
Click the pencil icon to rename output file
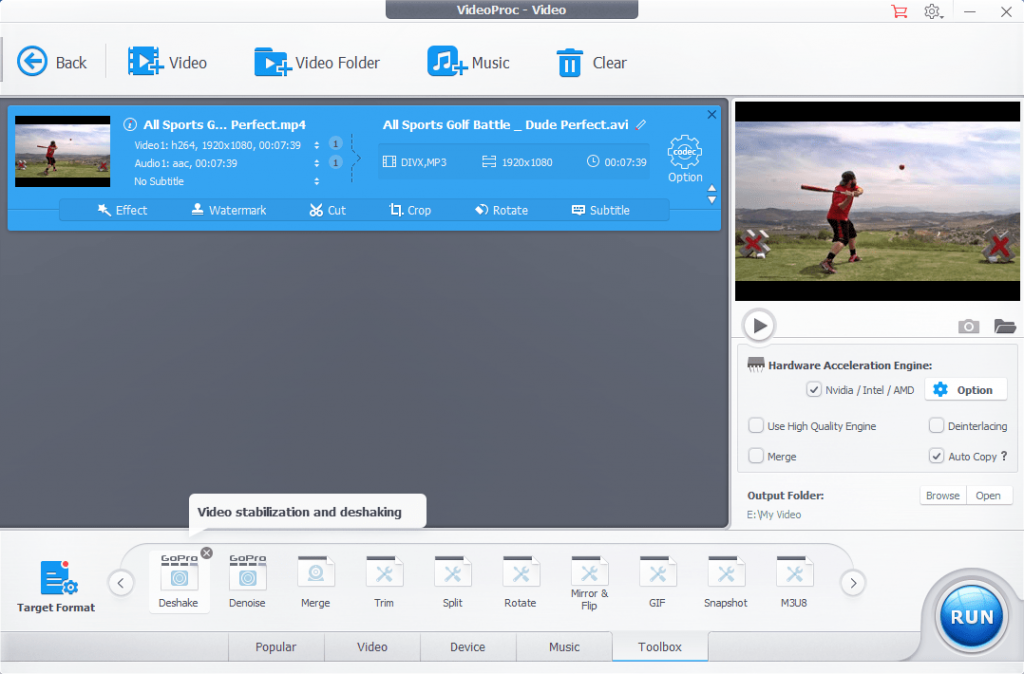point(641,124)
